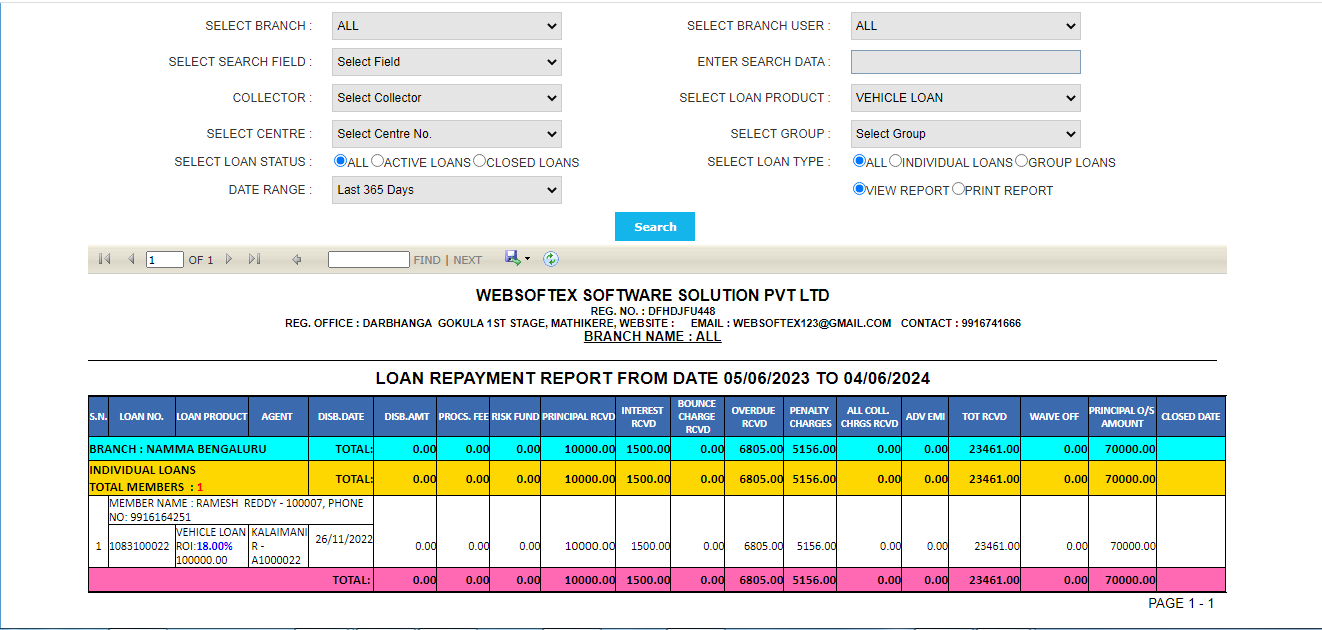Image resolution: width=1322 pixels, height=630 pixels.
Task: Click FIND in report toolbar
Action: [x=427, y=260]
